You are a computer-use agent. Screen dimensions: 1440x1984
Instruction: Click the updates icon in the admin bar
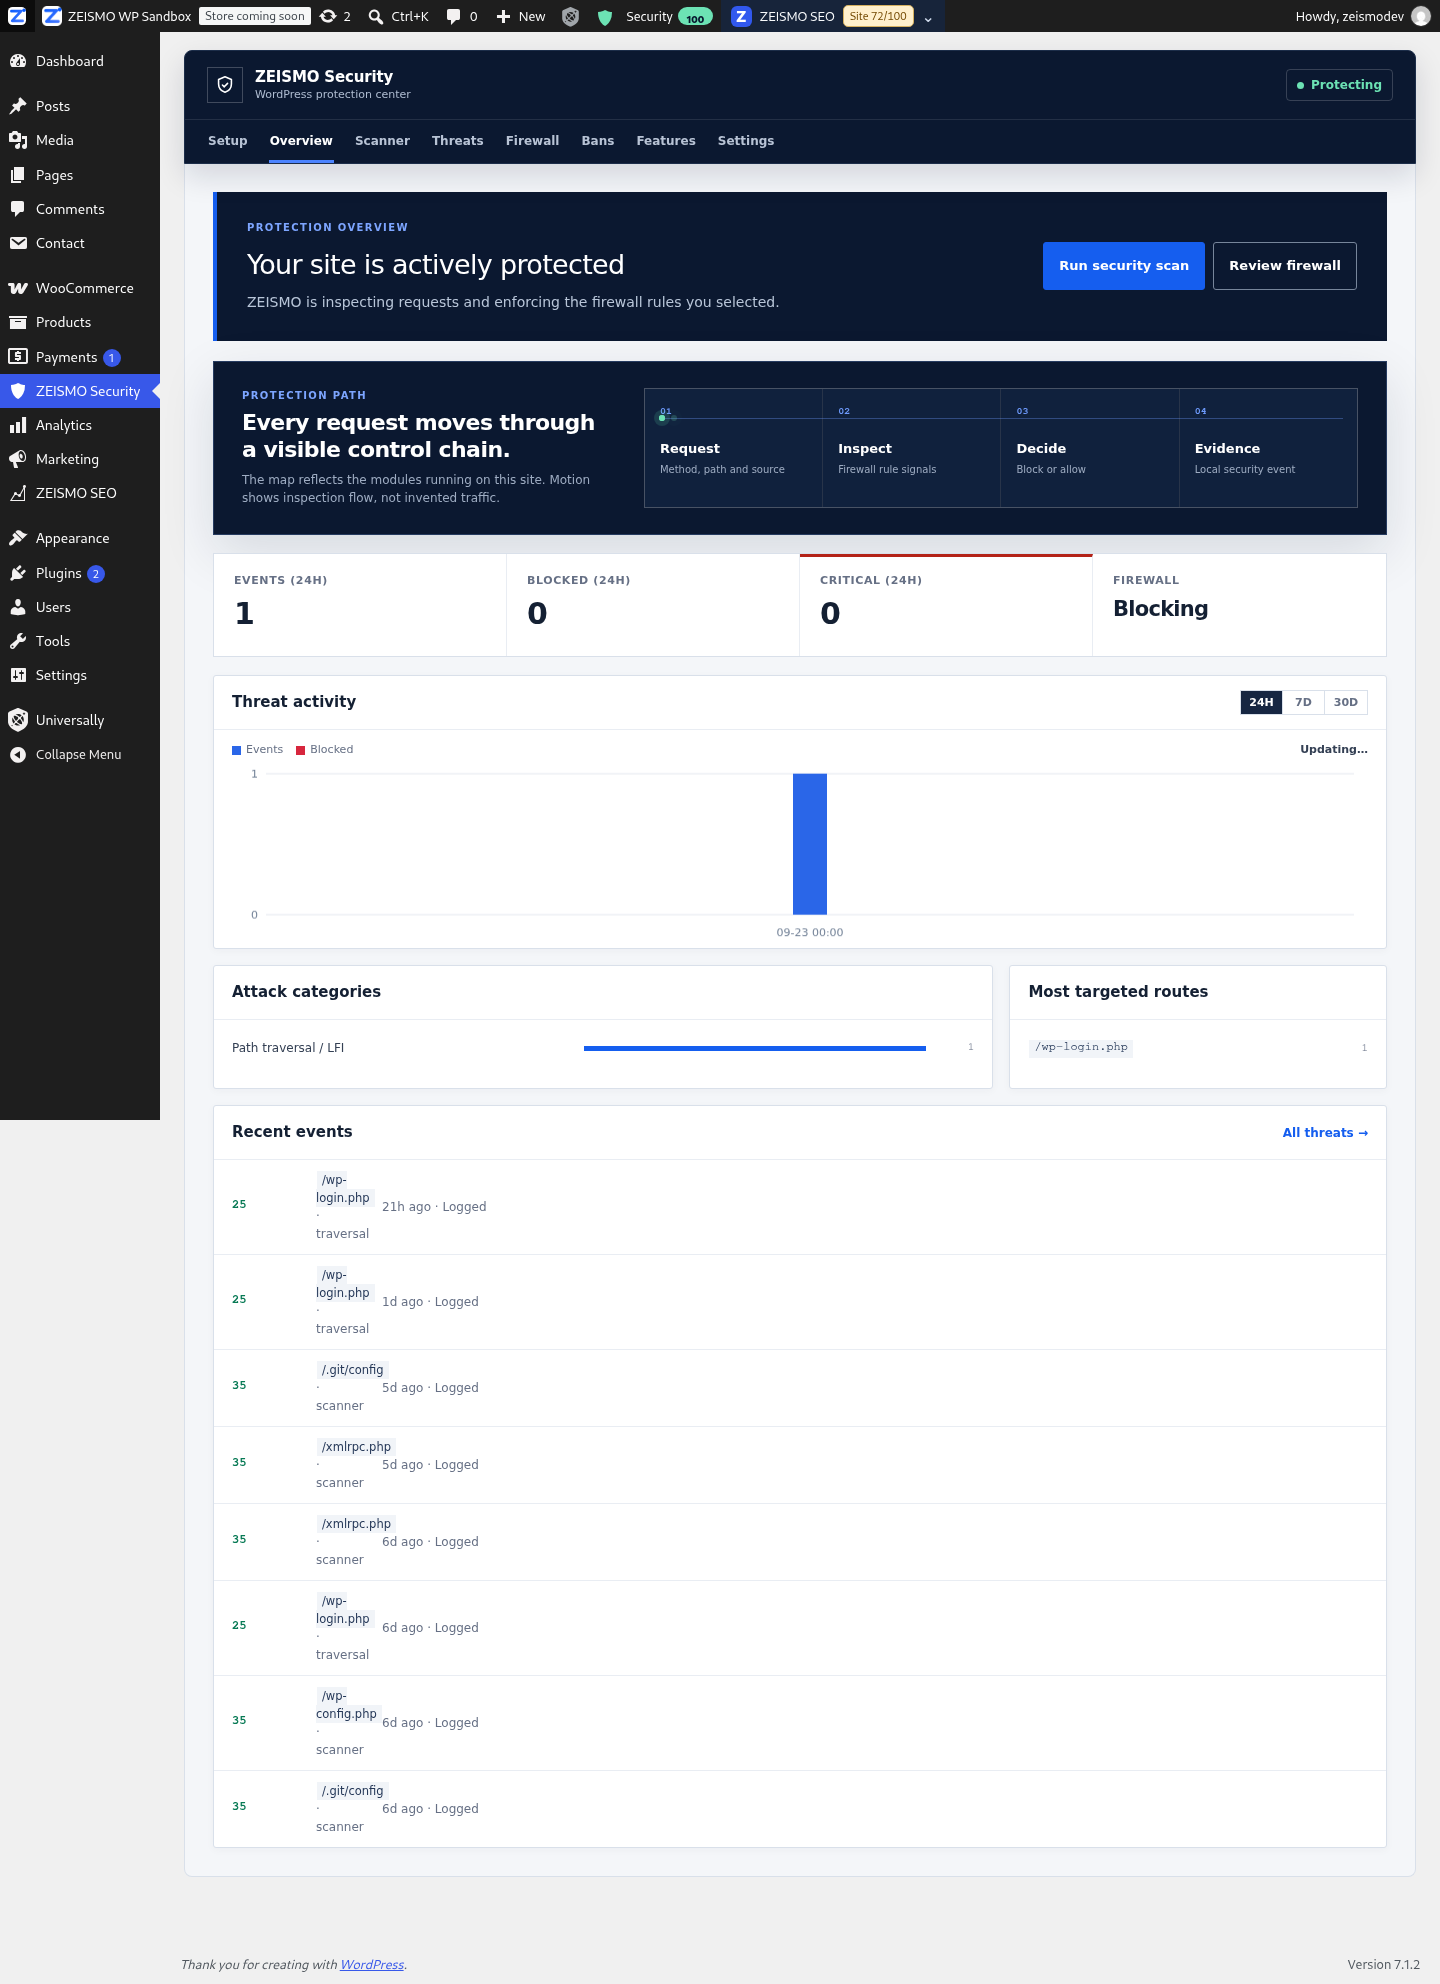tap(328, 16)
